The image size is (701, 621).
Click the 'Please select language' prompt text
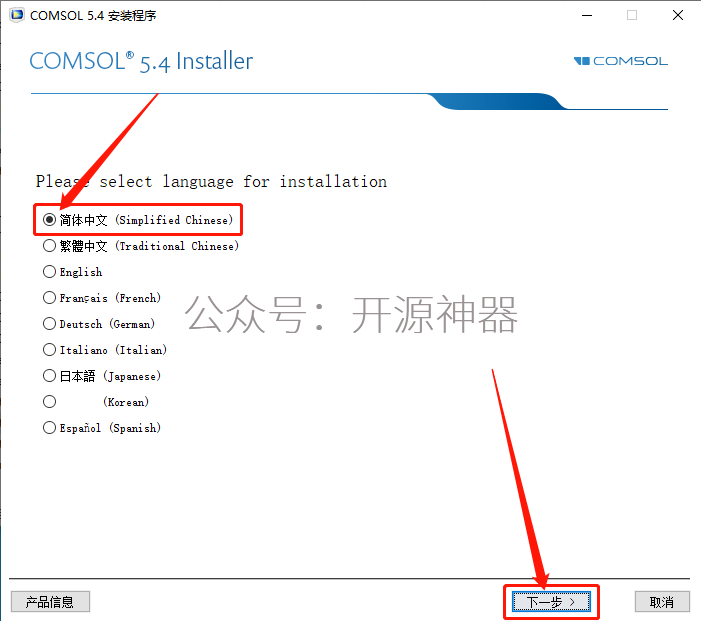pos(211,182)
